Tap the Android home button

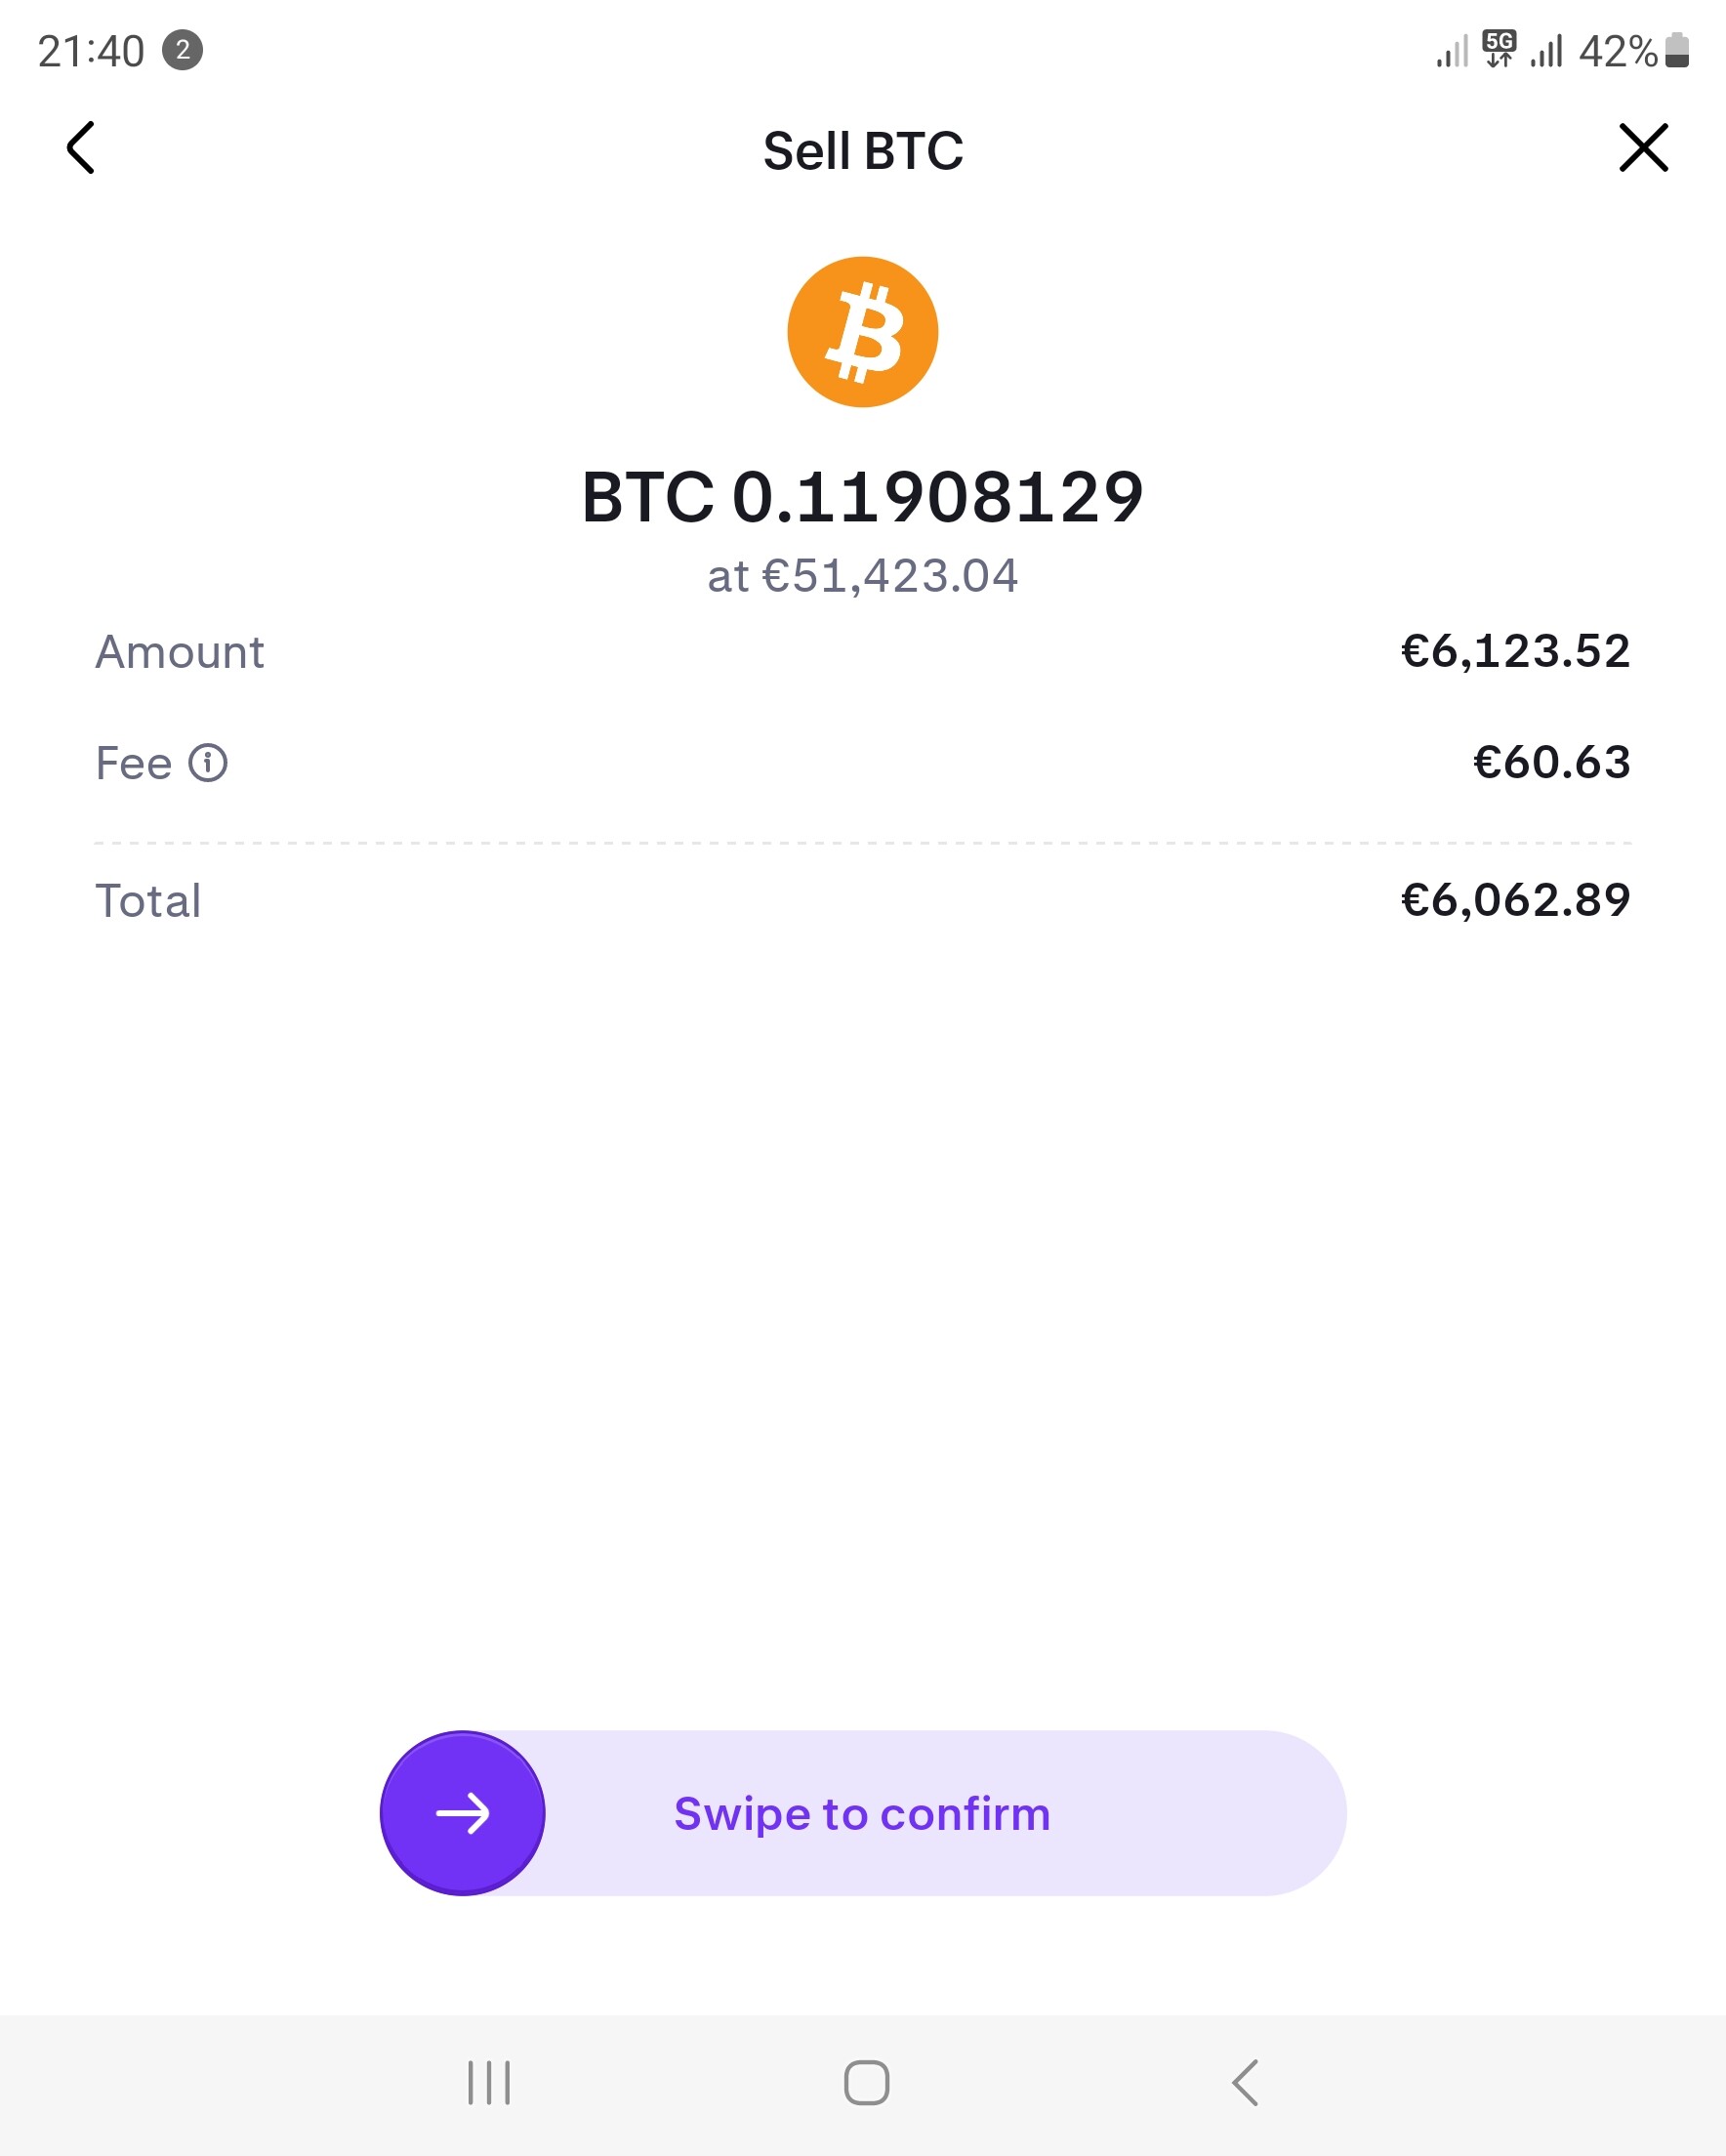866,2083
